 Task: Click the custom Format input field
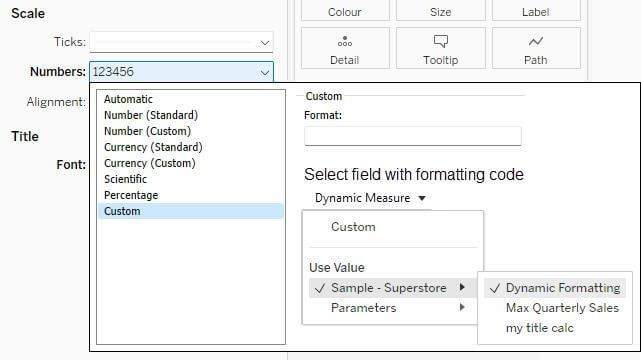pos(413,136)
